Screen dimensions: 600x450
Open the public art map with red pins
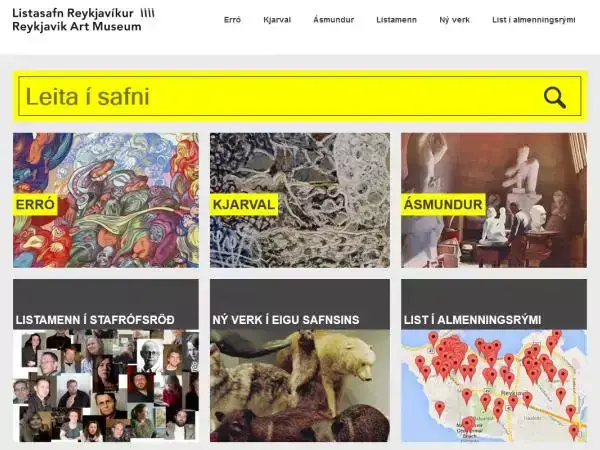[x=494, y=386]
